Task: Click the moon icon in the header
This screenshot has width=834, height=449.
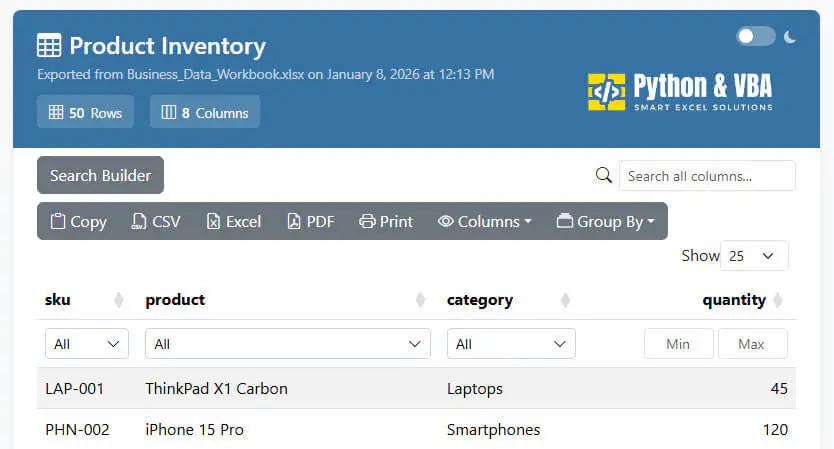Action: (790, 37)
